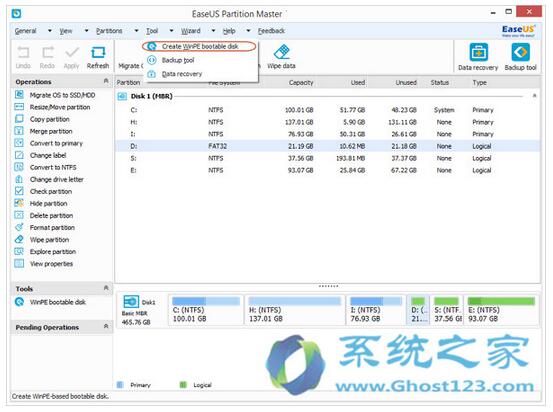This screenshot has height=412, width=553.
Task: Select the S: partition row
Action: point(327,158)
